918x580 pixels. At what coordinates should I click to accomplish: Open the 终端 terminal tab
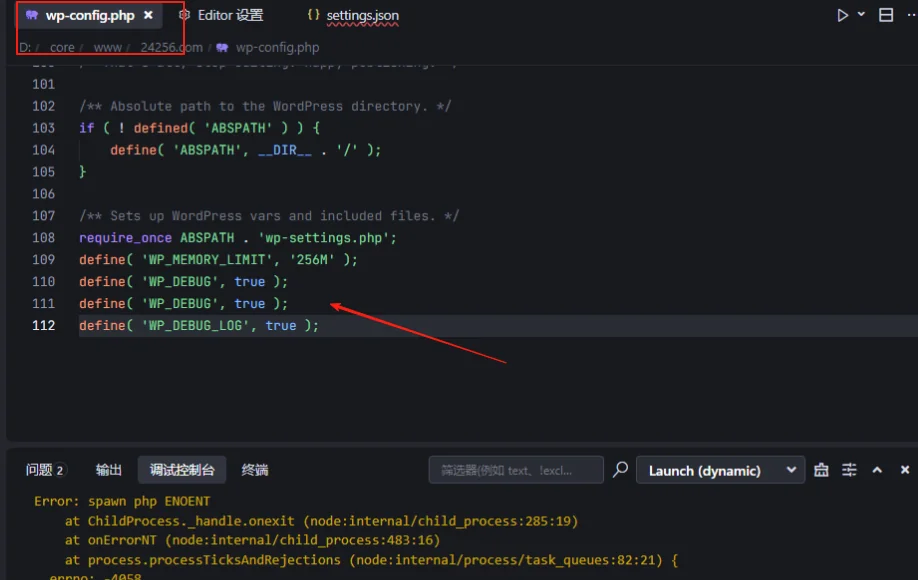255,470
